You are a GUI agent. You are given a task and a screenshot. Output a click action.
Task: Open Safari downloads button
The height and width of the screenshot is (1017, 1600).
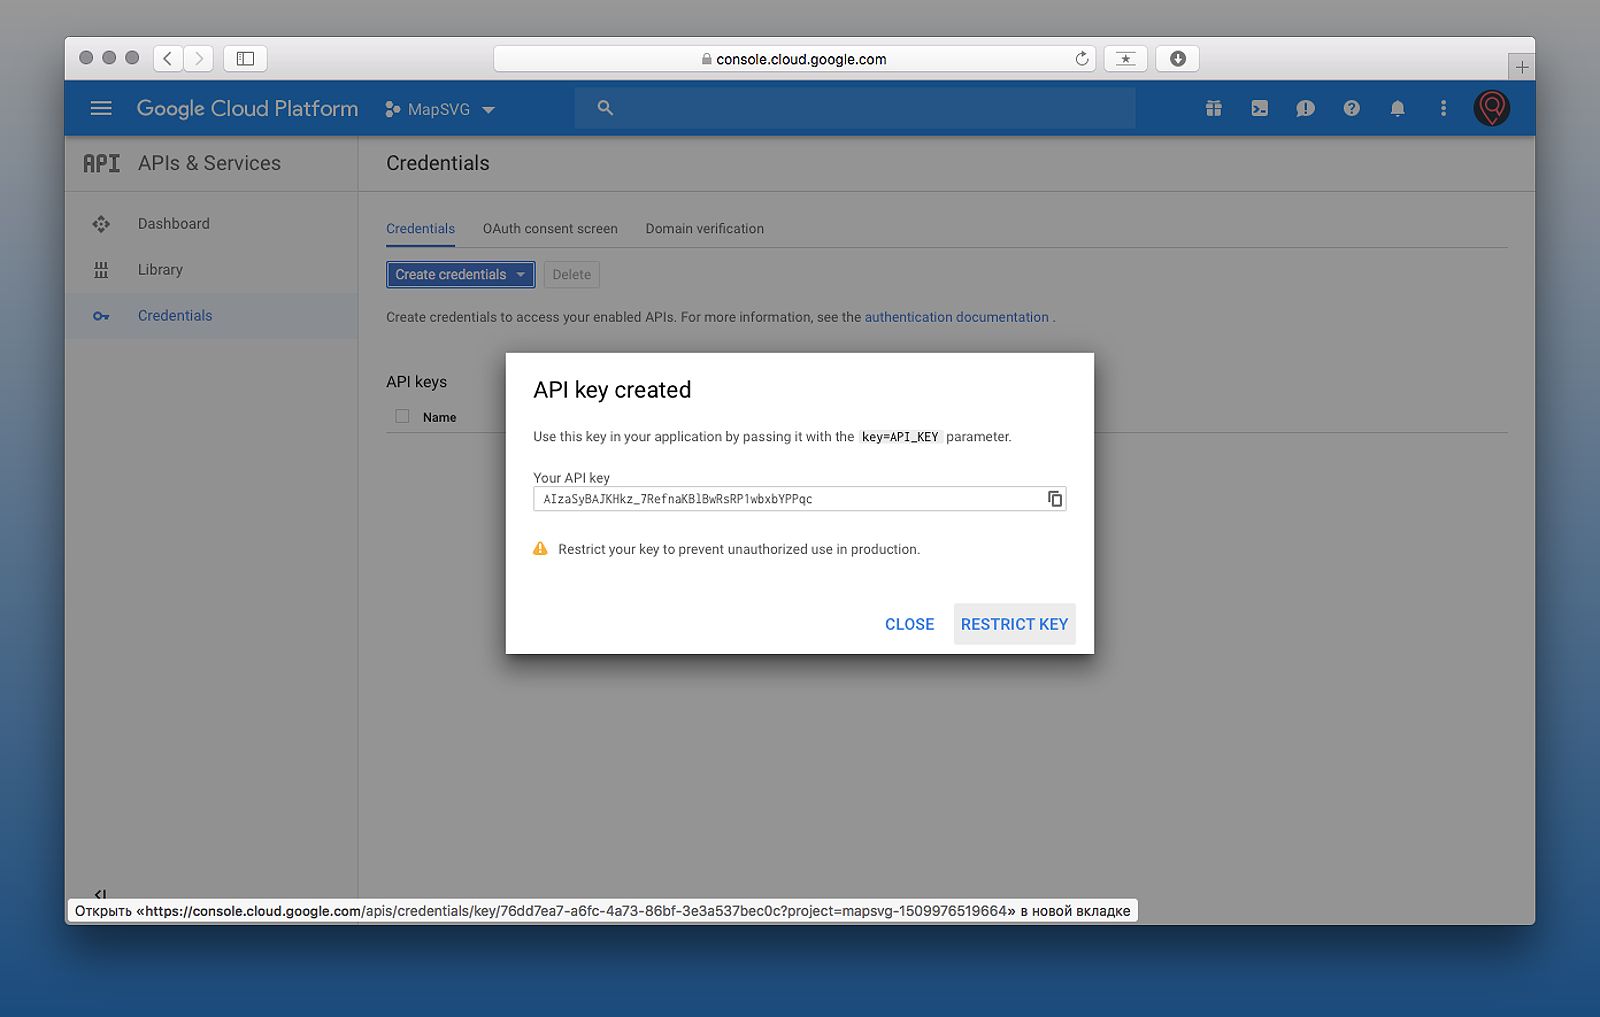(1178, 59)
